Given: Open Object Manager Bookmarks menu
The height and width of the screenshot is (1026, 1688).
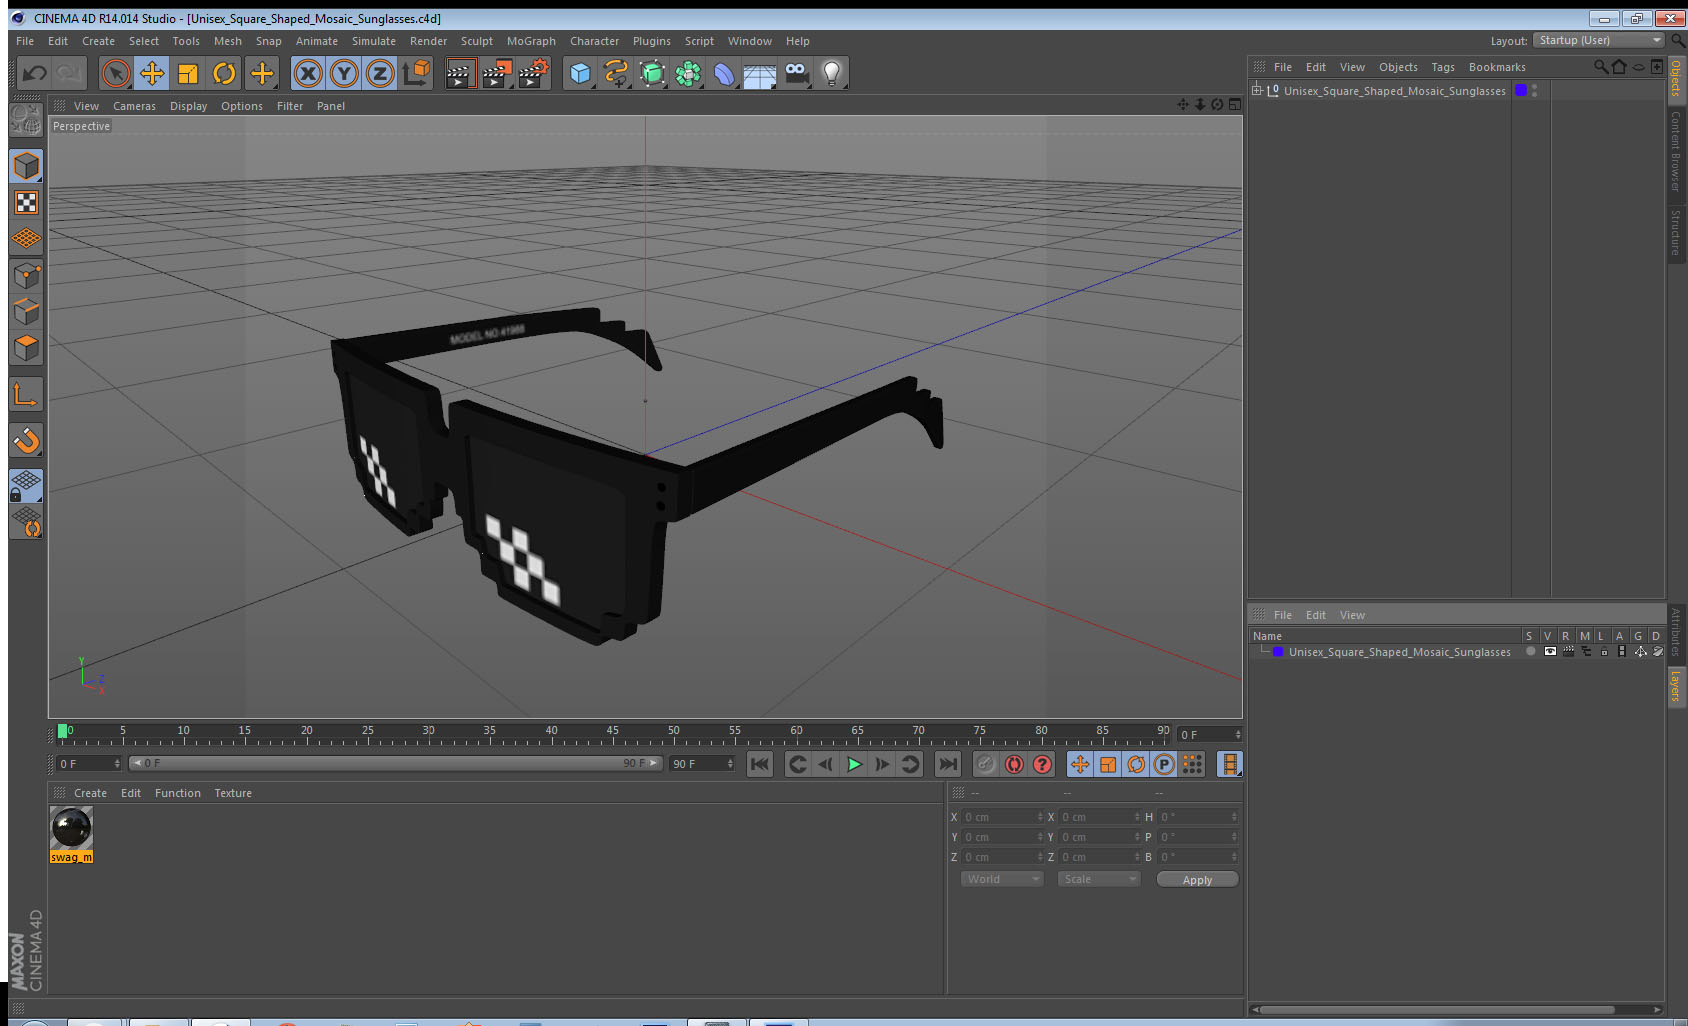Looking at the screenshot, I should 1497,67.
